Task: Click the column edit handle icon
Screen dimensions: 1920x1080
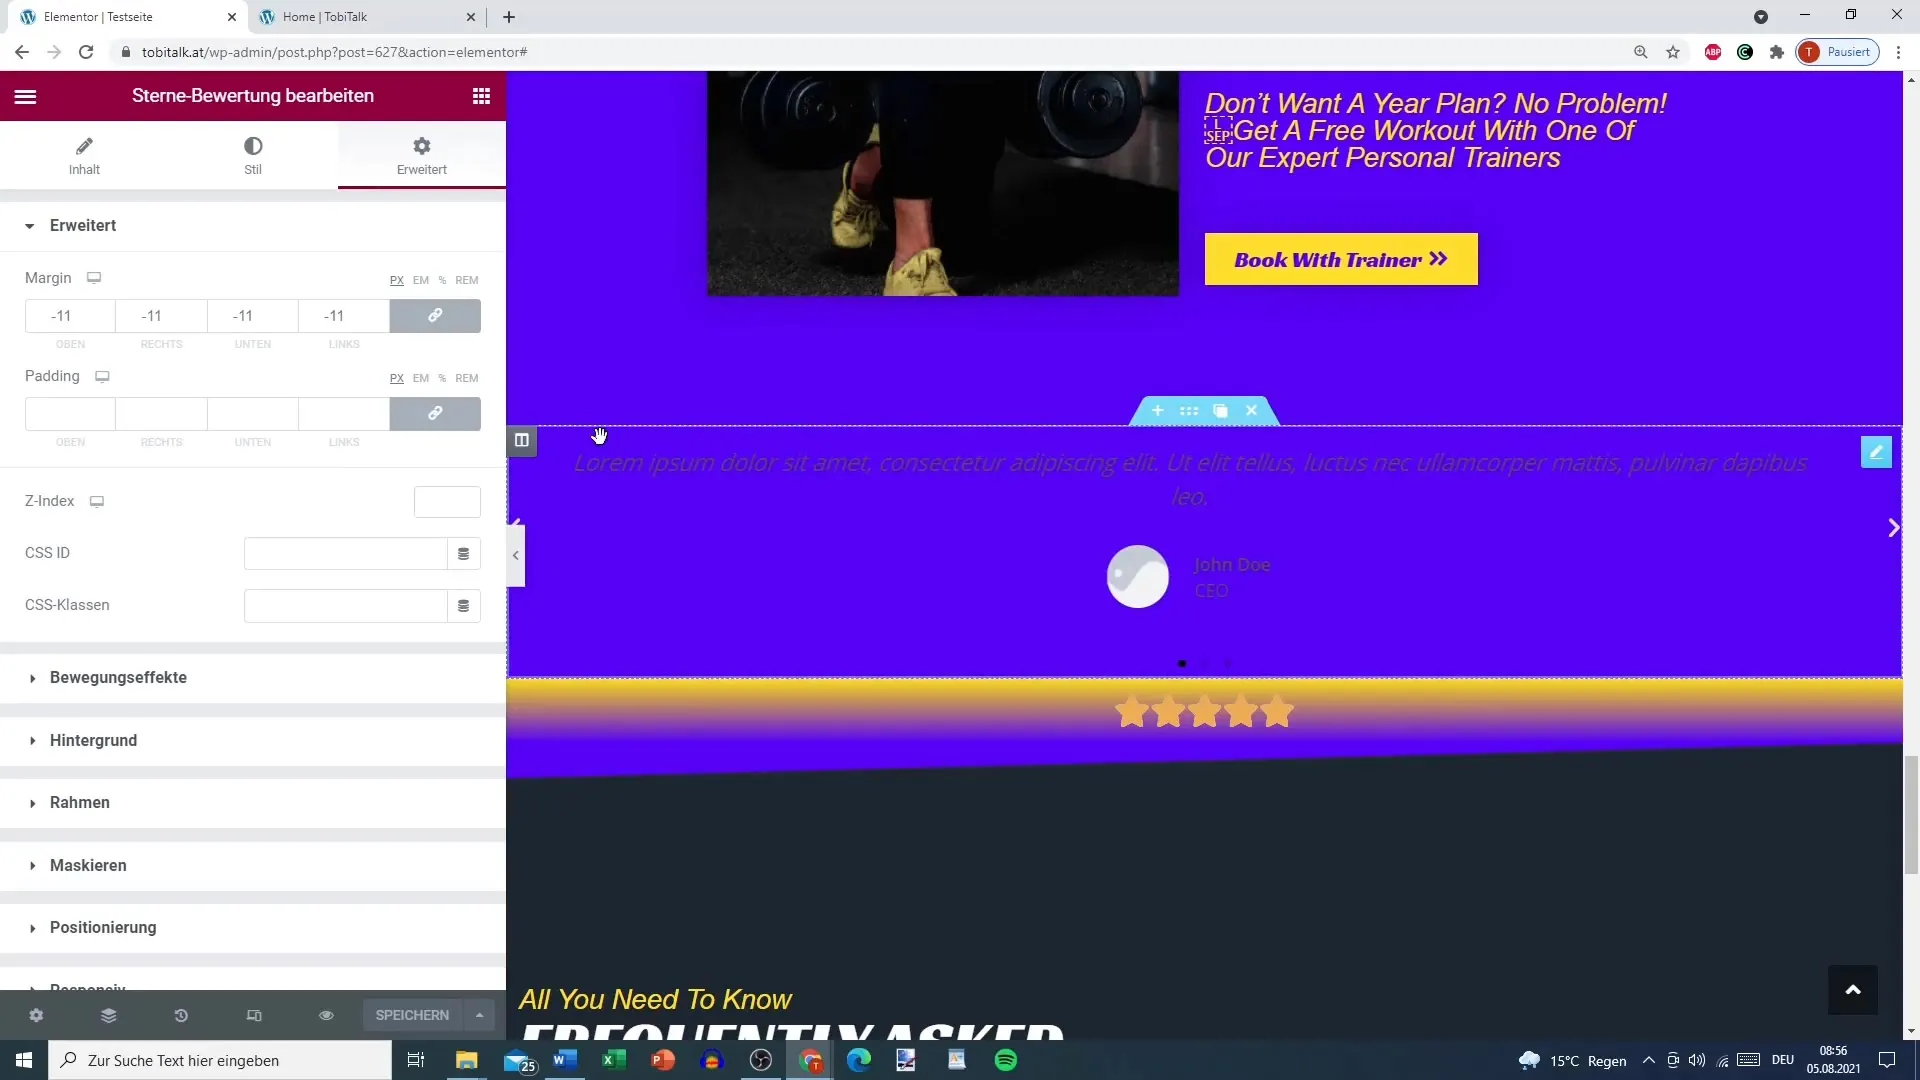Action: (x=521, y=440)
